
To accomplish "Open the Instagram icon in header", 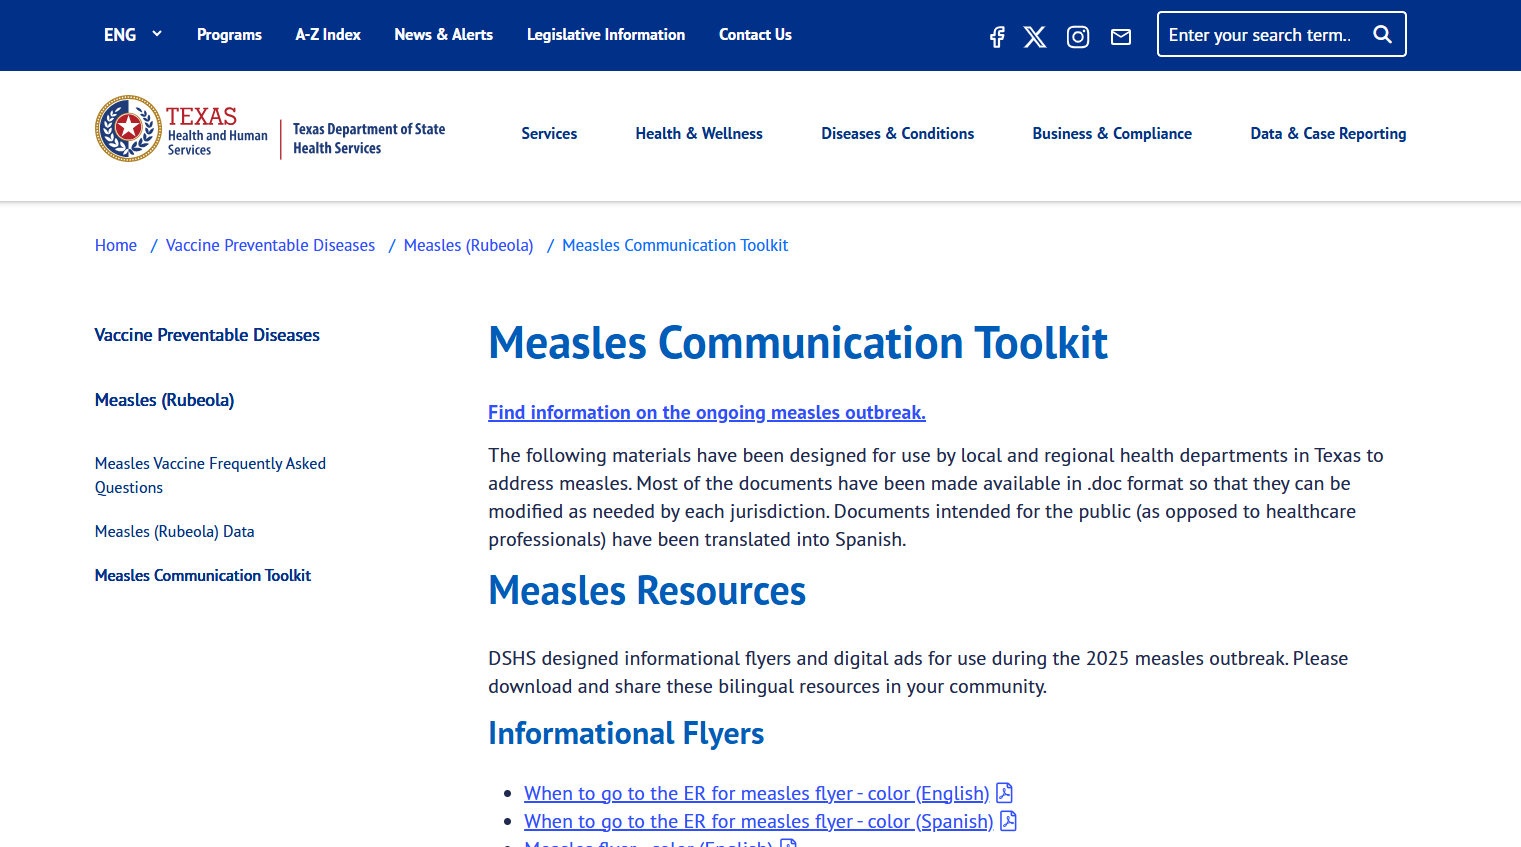I will click(x=1078, y=37).
